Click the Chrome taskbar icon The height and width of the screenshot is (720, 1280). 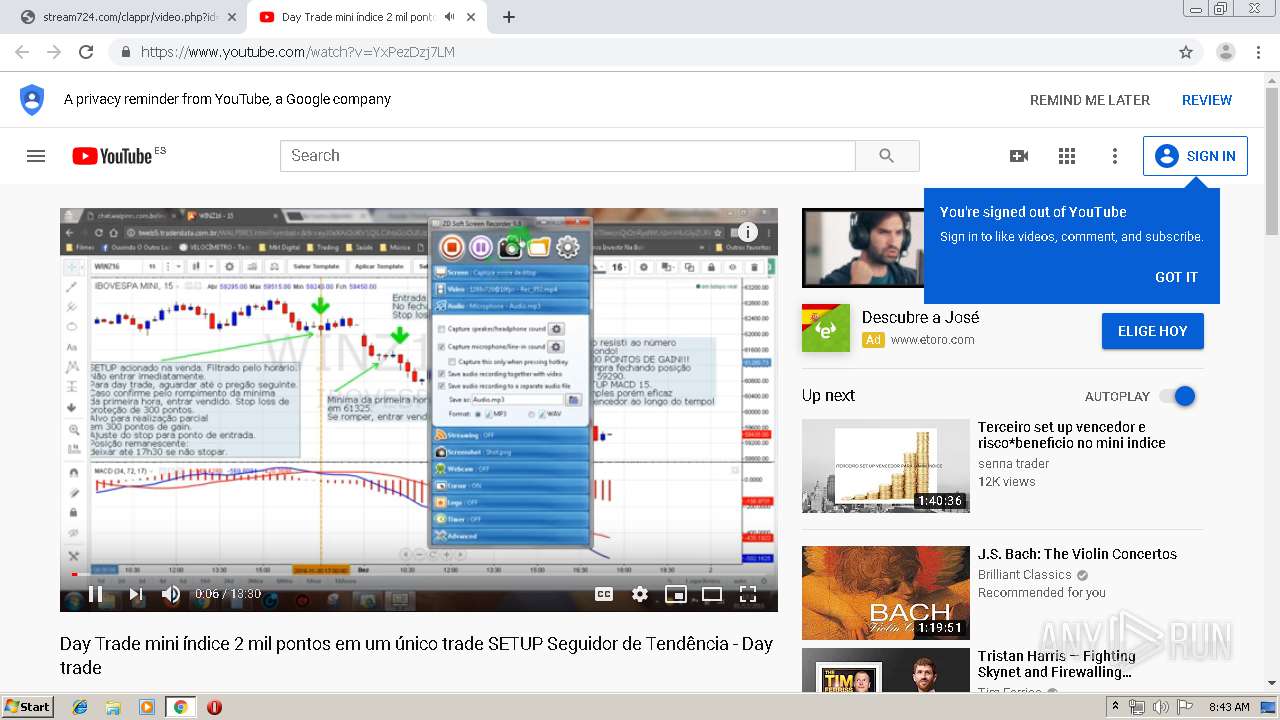coord(180,707)
